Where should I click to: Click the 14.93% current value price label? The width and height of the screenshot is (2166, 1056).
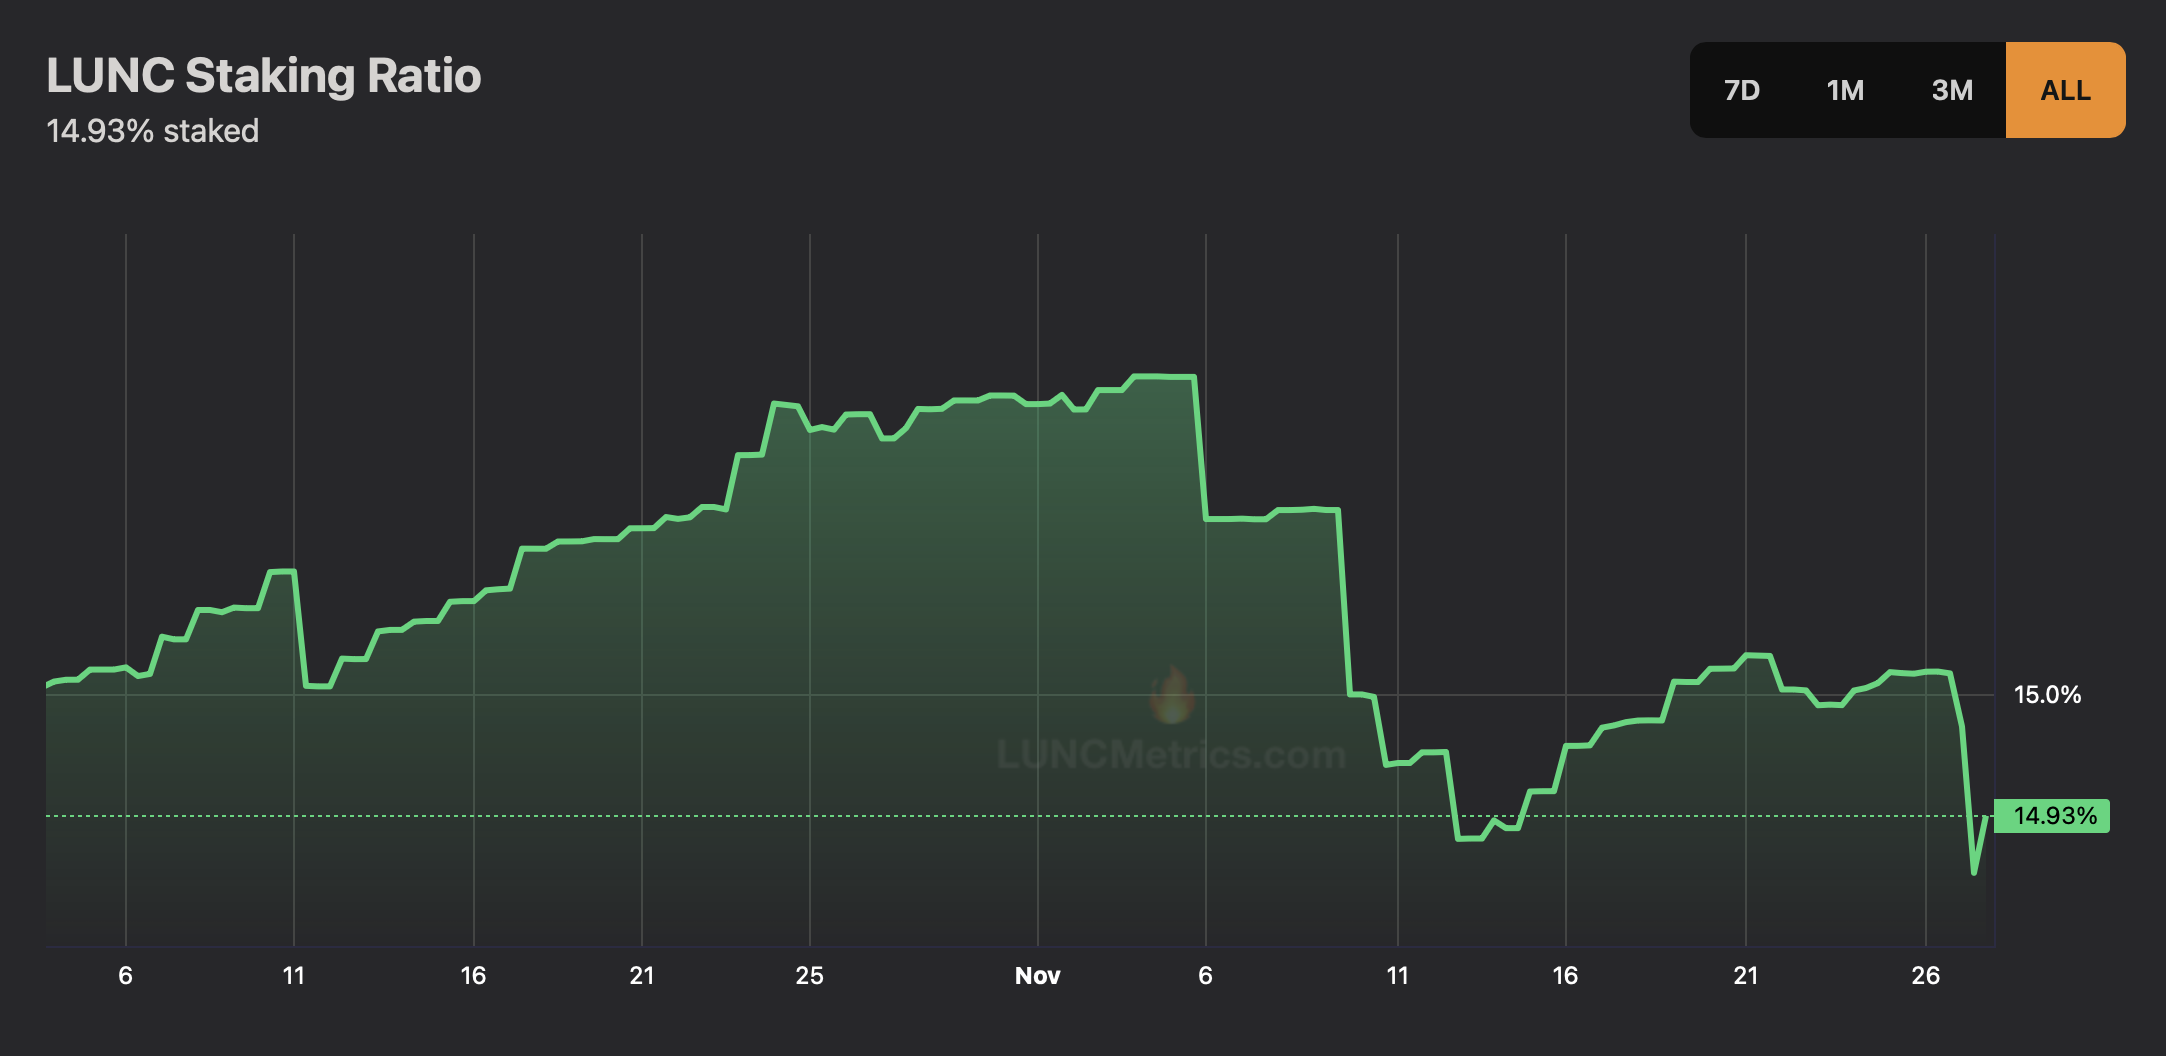click(2052, 816)
